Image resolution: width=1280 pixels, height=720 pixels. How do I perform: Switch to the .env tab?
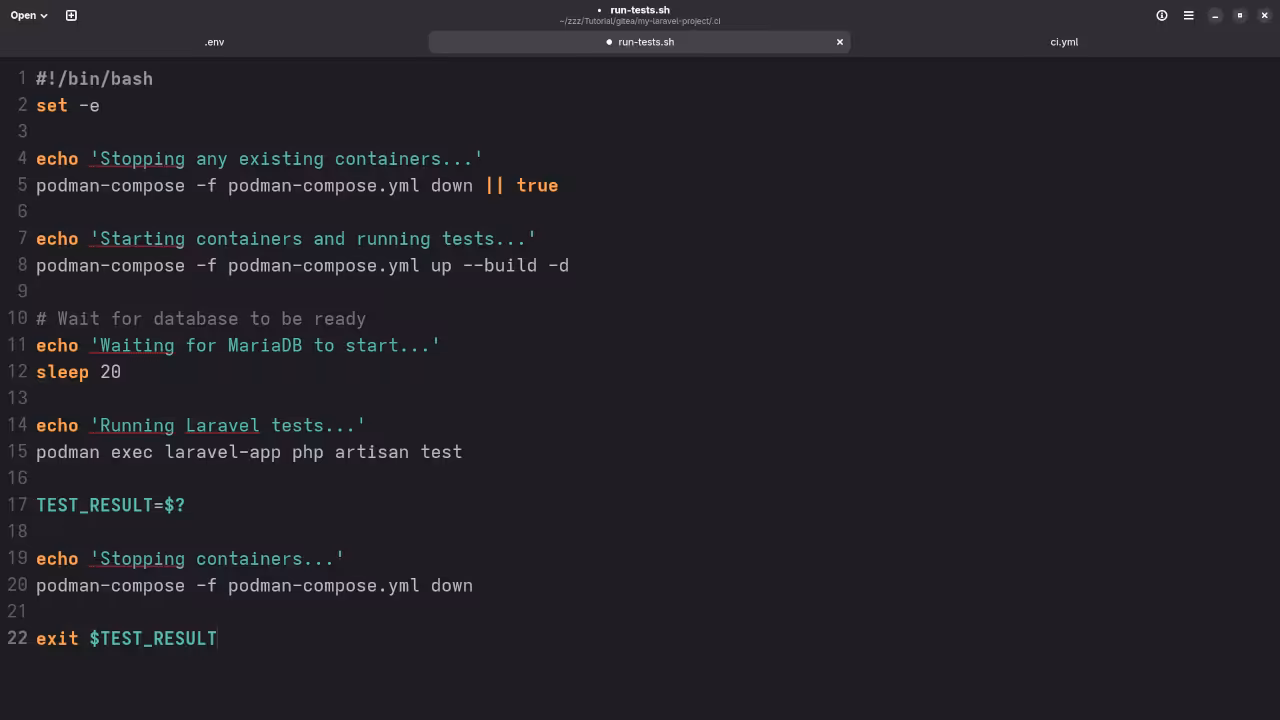pyautogui.click(x=214, y=42)
